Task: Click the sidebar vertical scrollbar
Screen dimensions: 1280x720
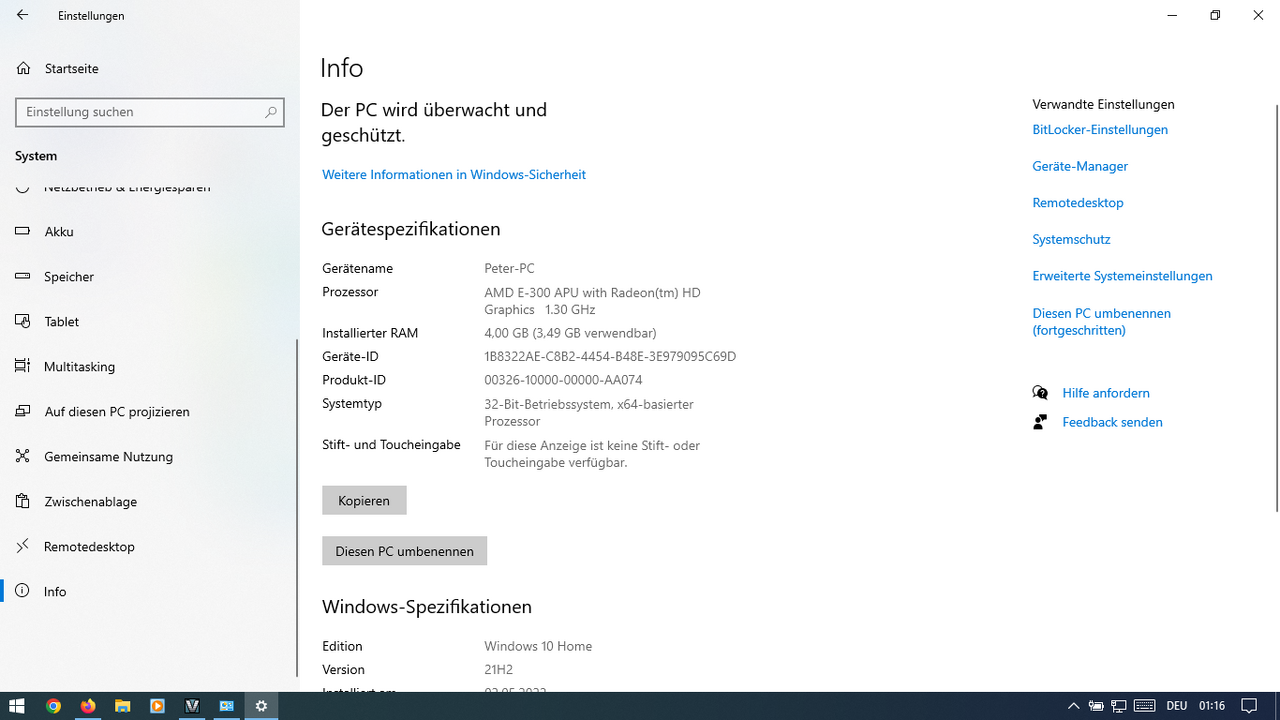Action: [x=297, y=508]
